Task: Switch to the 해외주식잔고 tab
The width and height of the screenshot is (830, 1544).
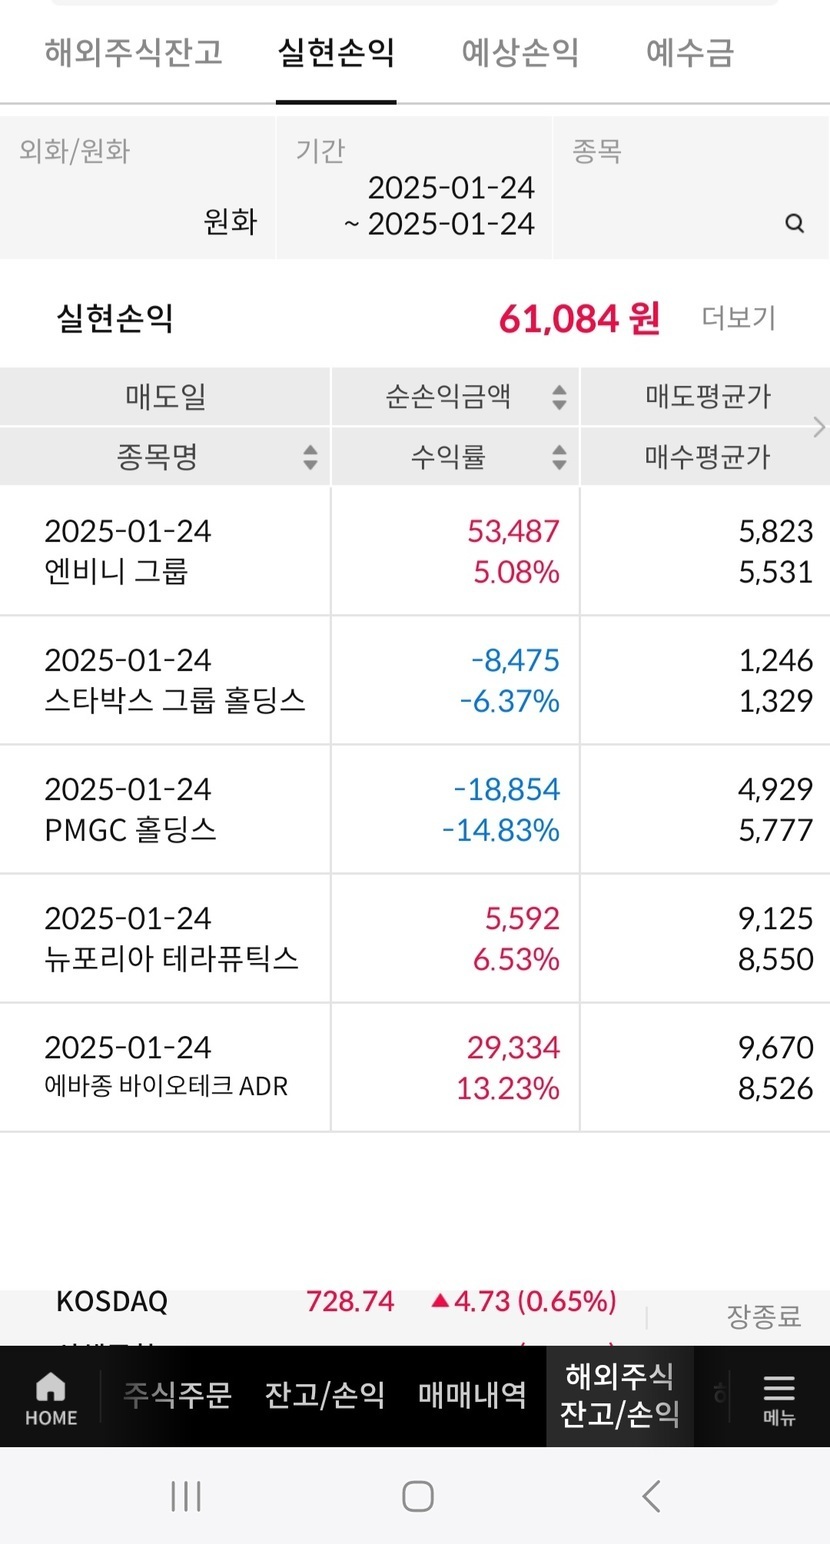Action: point(133,52)
